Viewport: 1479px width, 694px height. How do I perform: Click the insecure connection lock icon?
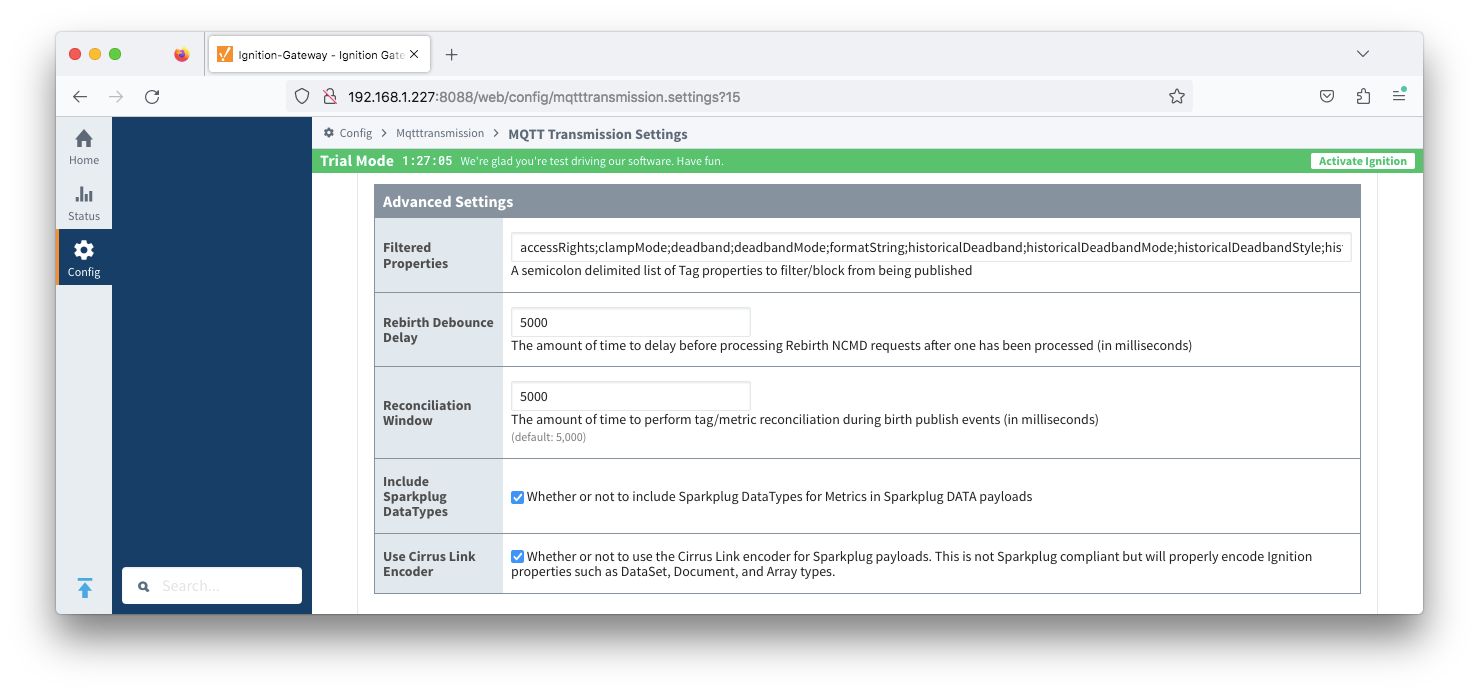(328, 97)
